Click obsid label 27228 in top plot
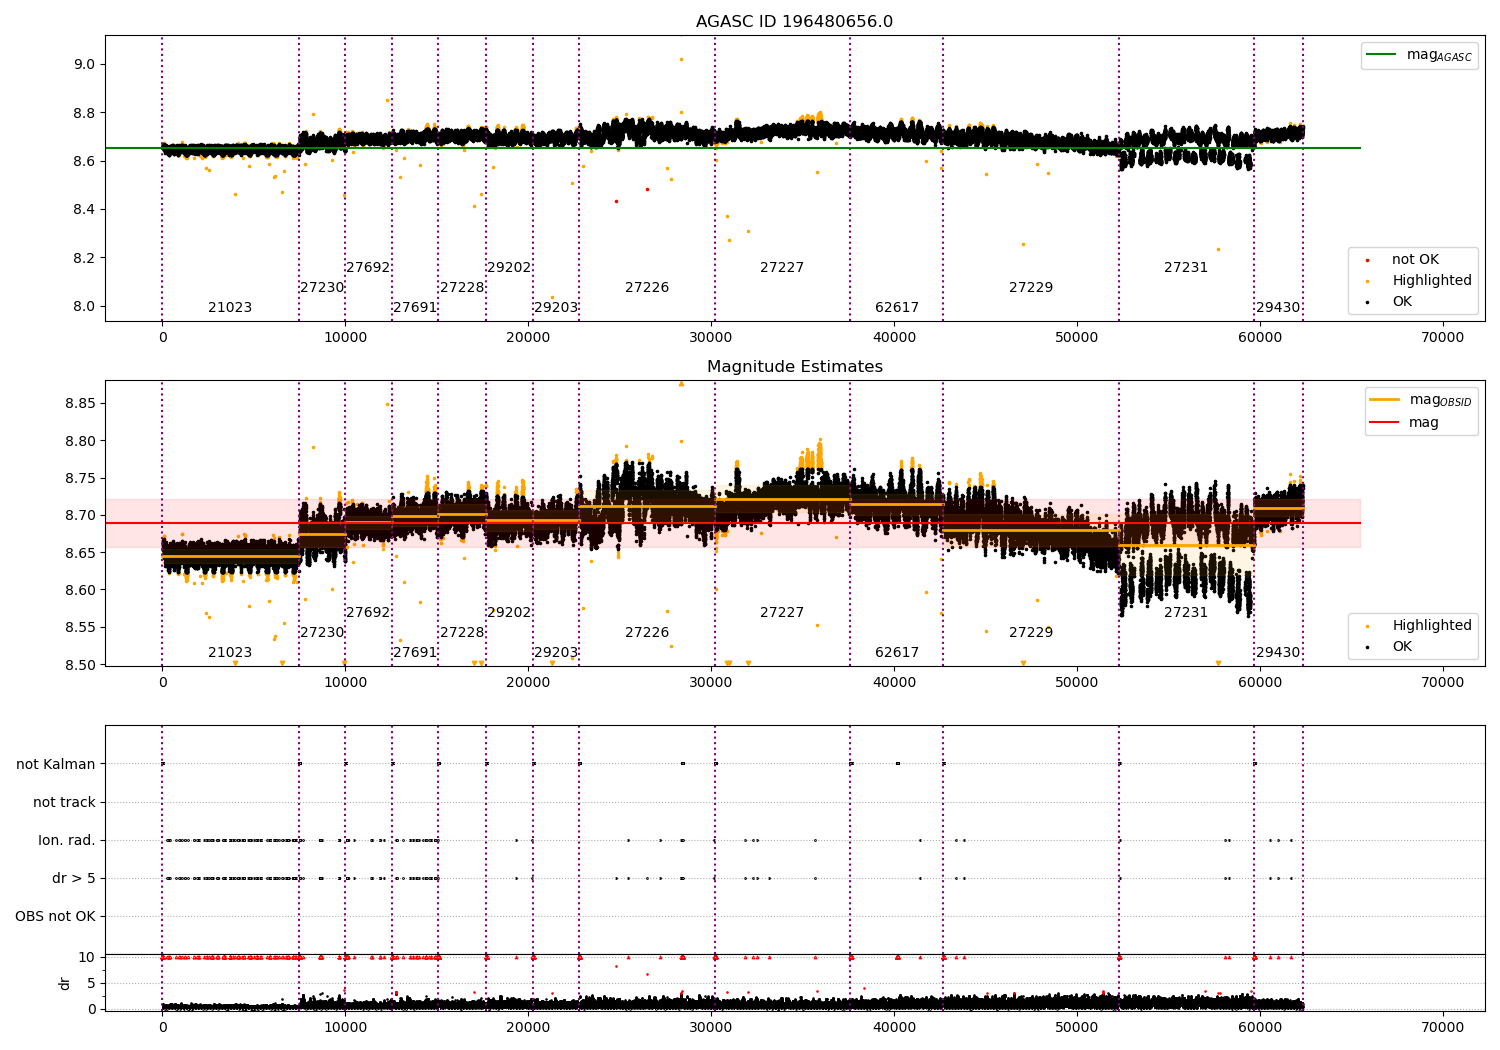The image size is (1500, 1050). (462, 288)
